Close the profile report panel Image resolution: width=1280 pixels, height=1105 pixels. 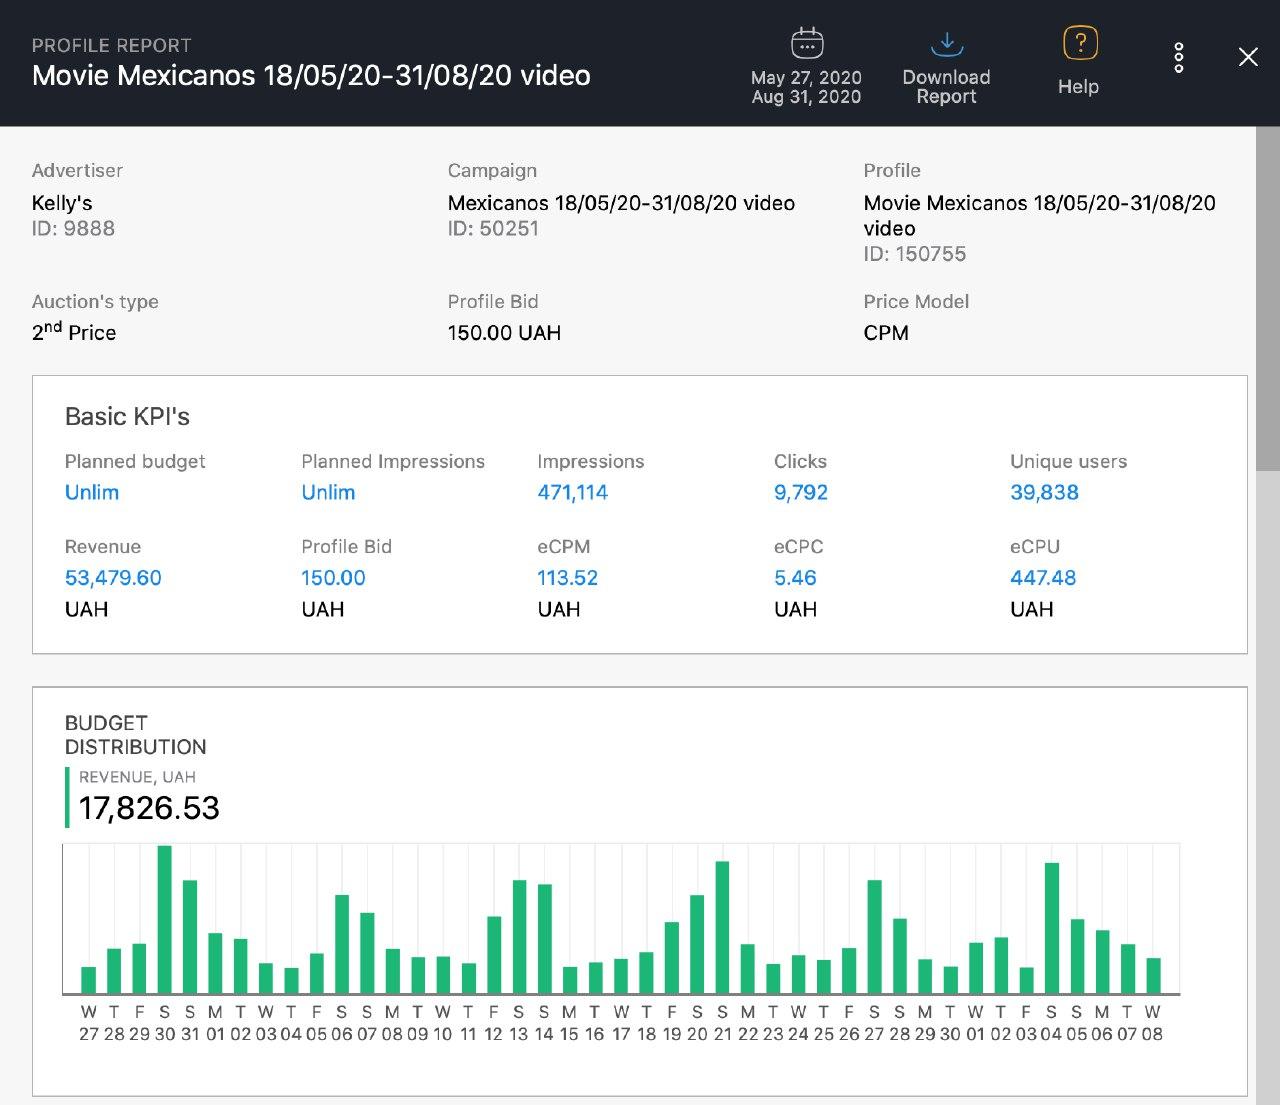[1248, 57]
